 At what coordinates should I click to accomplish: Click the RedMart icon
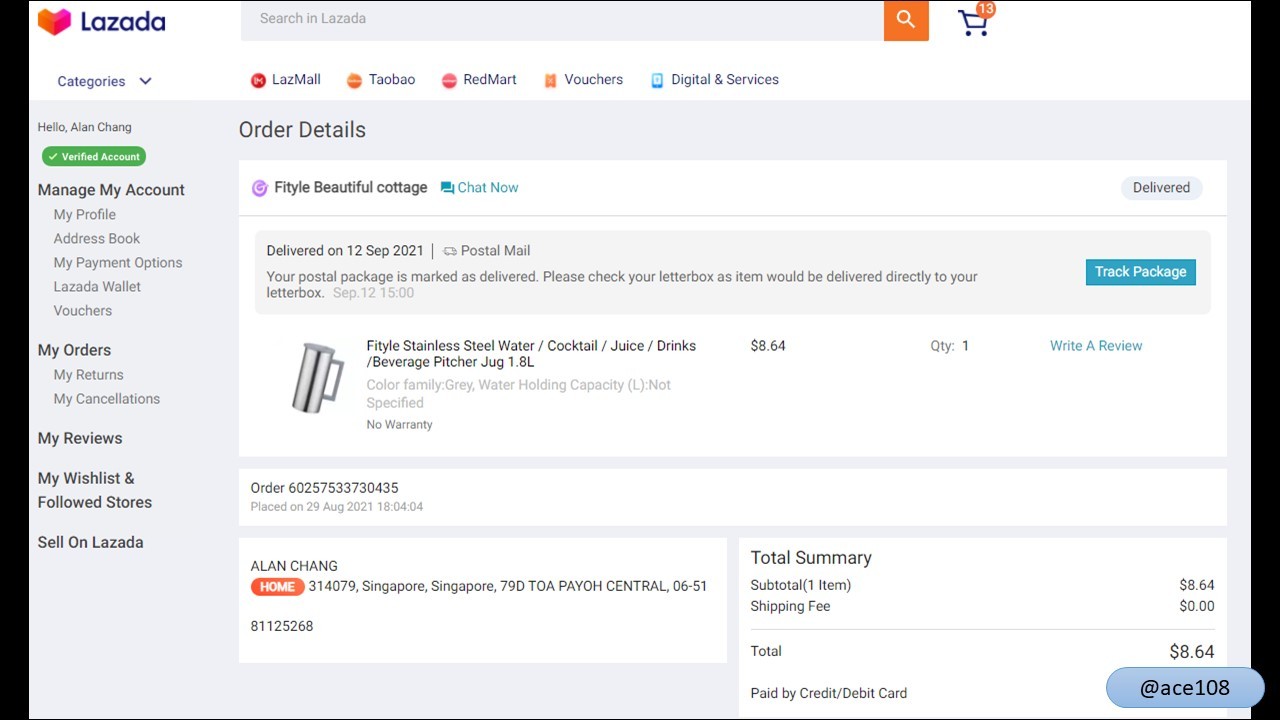[x=449, y=81]
